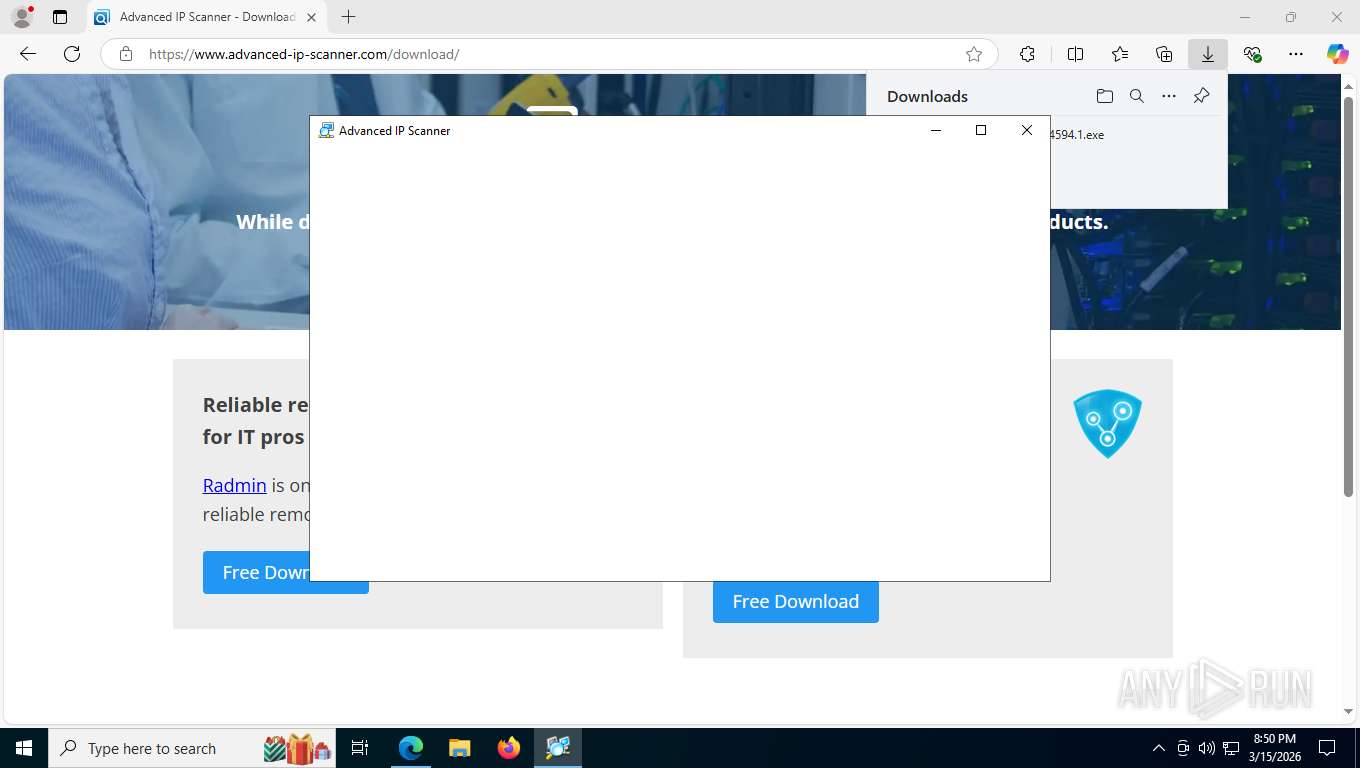Close the Advanced IP Scanner window

1027,130
